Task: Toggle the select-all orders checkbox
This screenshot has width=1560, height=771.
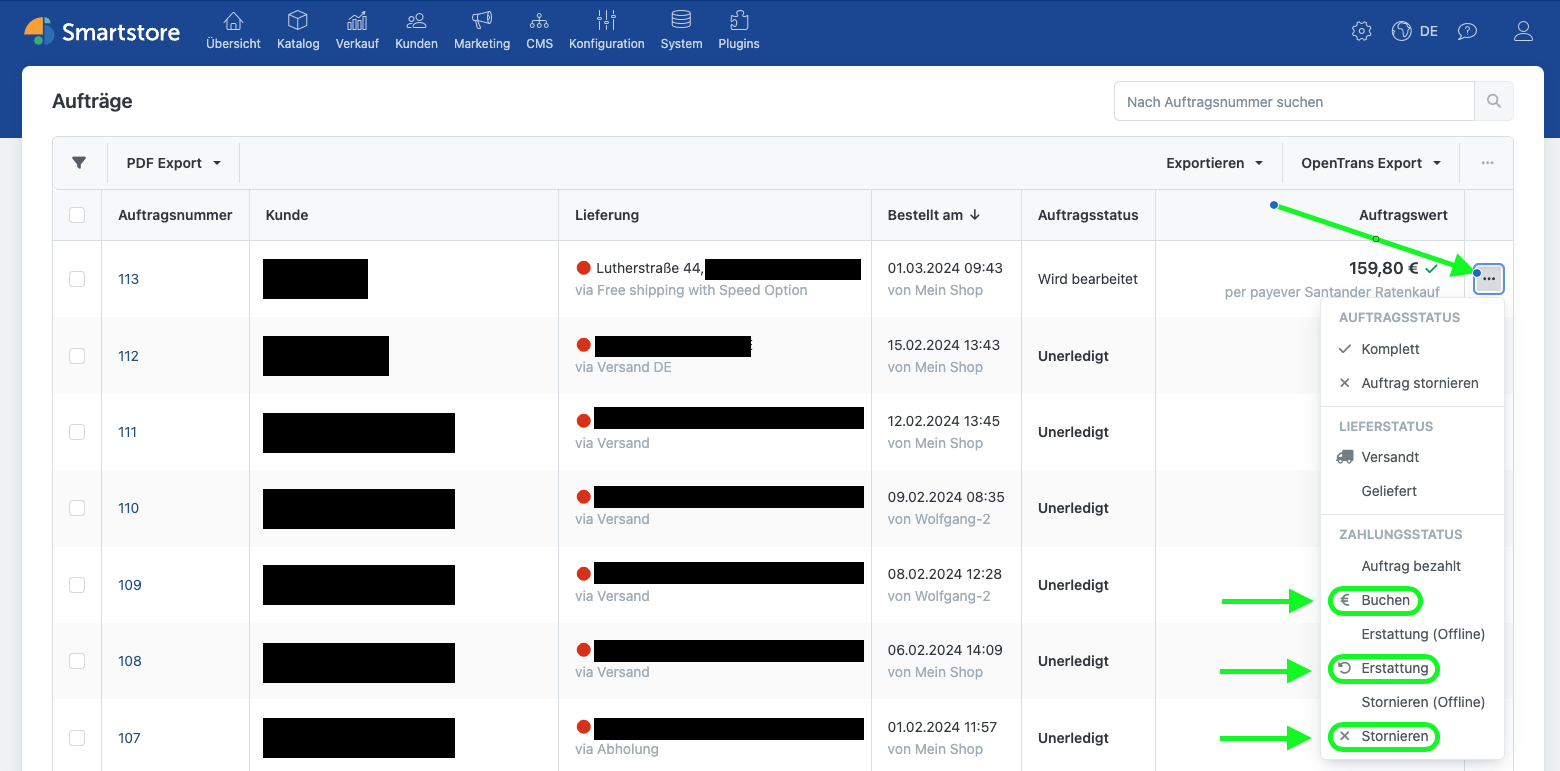Action: coord(77,215)
